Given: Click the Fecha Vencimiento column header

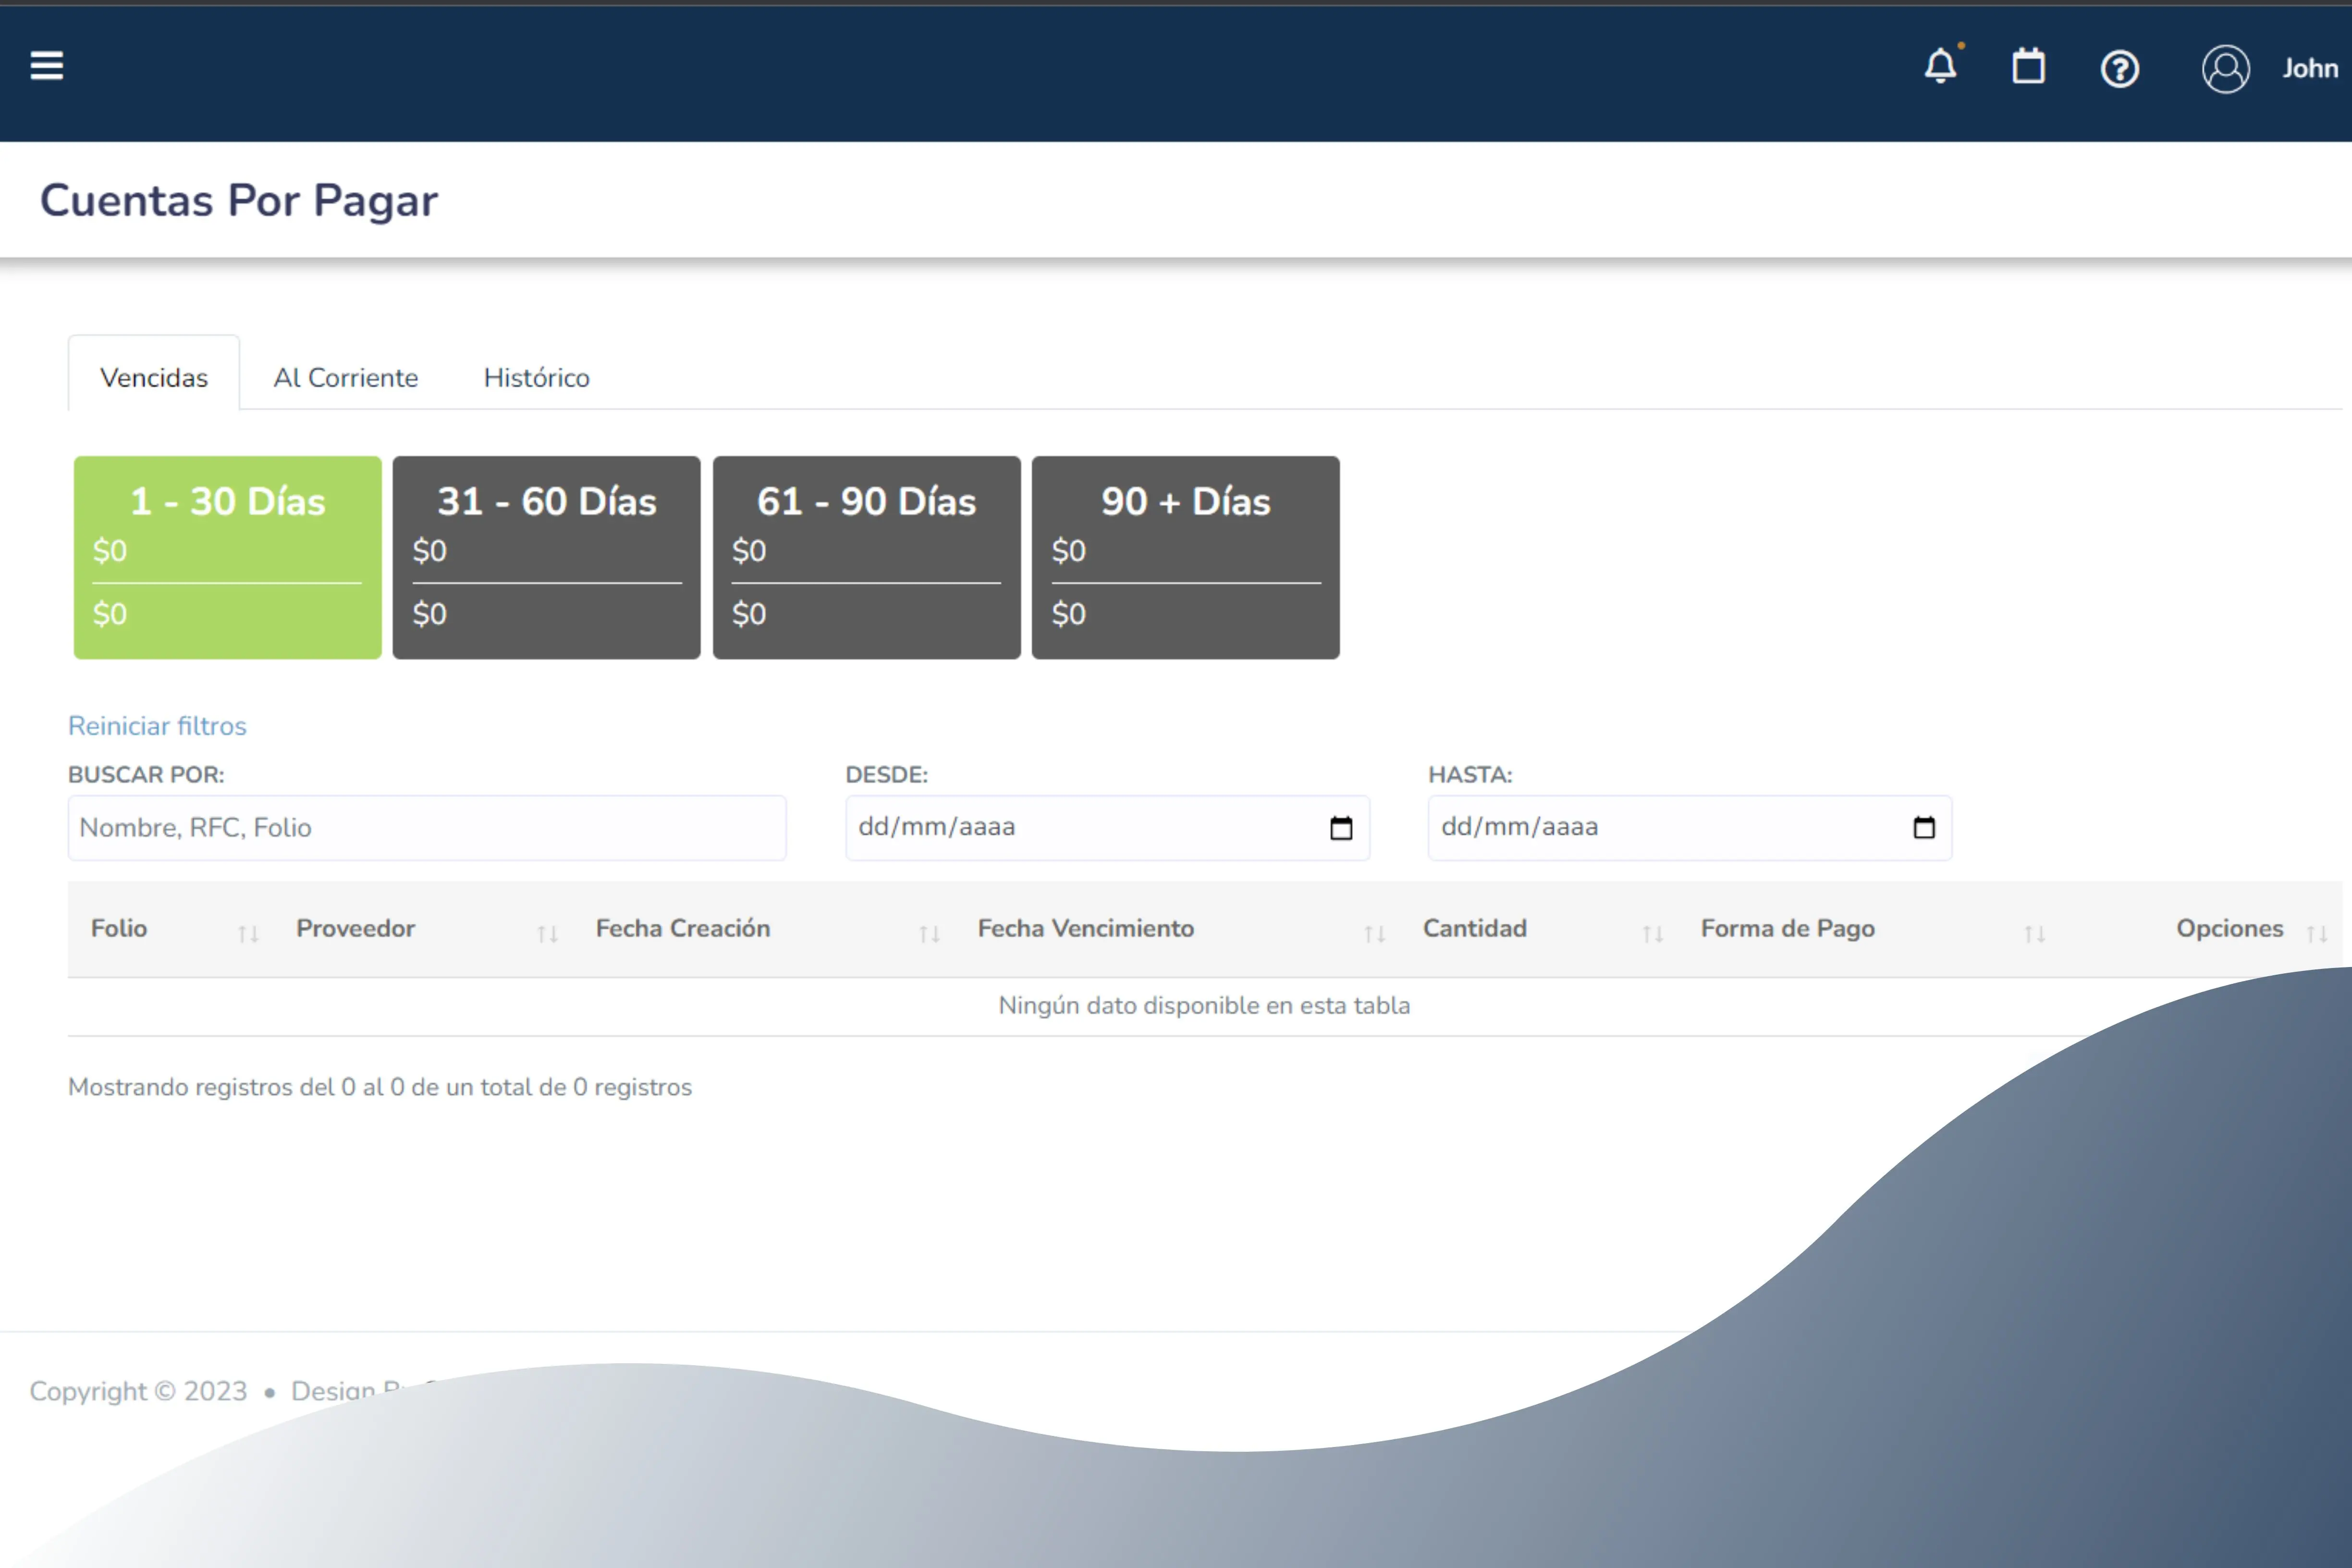Looking at the screenshot, I should coord(1086,928).
